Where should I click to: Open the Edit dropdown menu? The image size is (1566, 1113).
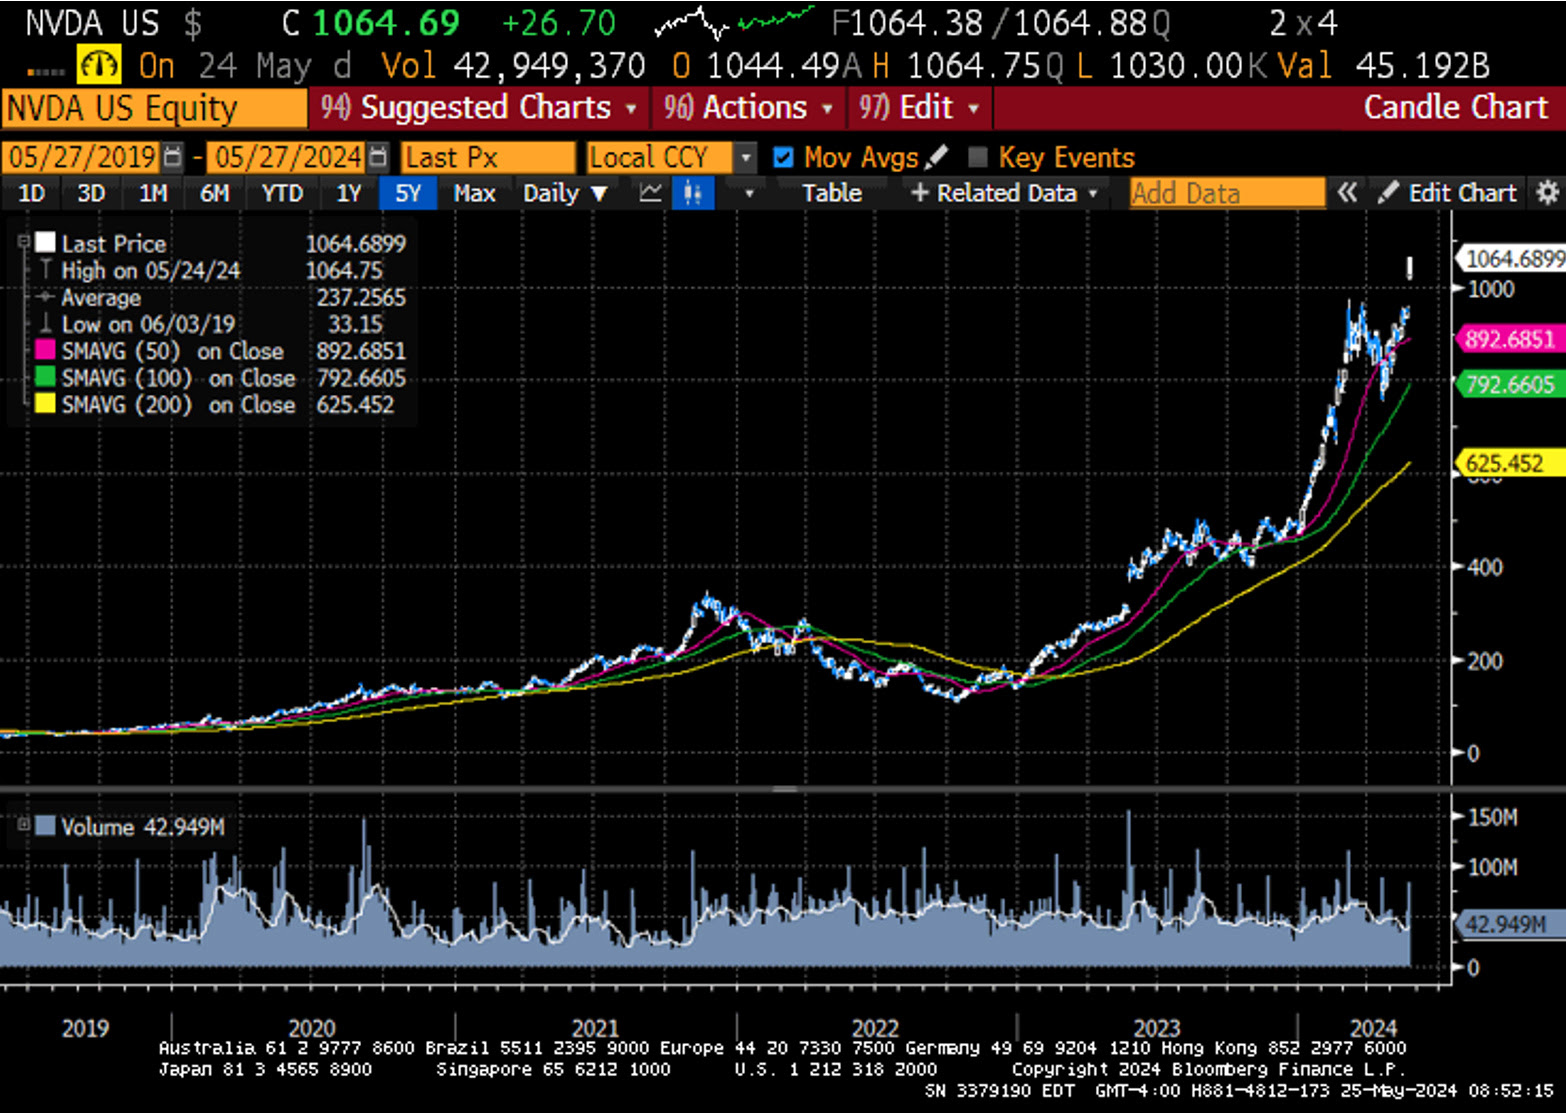coord(919,107)
